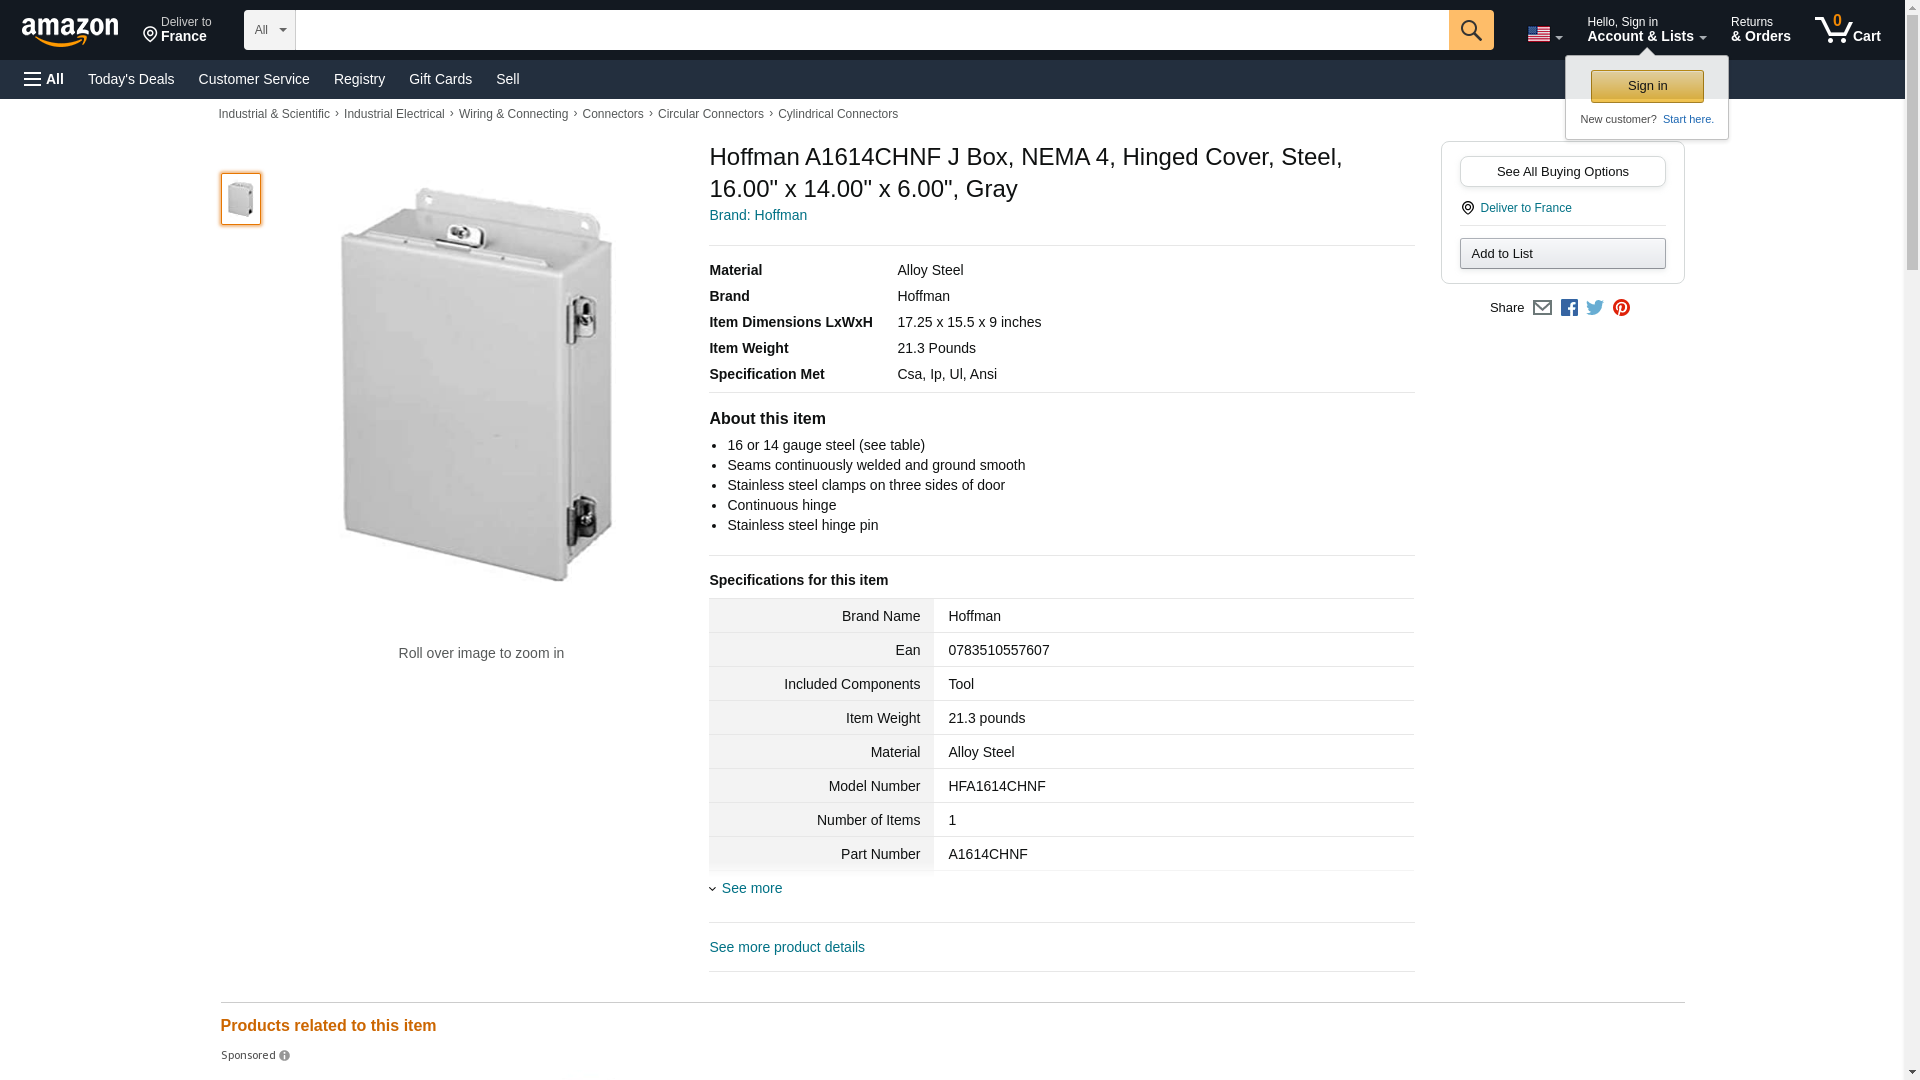Select the product image thumbnail
The width and height of the screenshot is (1920, 1080).
pyautogui.click(x=241, y=199)
